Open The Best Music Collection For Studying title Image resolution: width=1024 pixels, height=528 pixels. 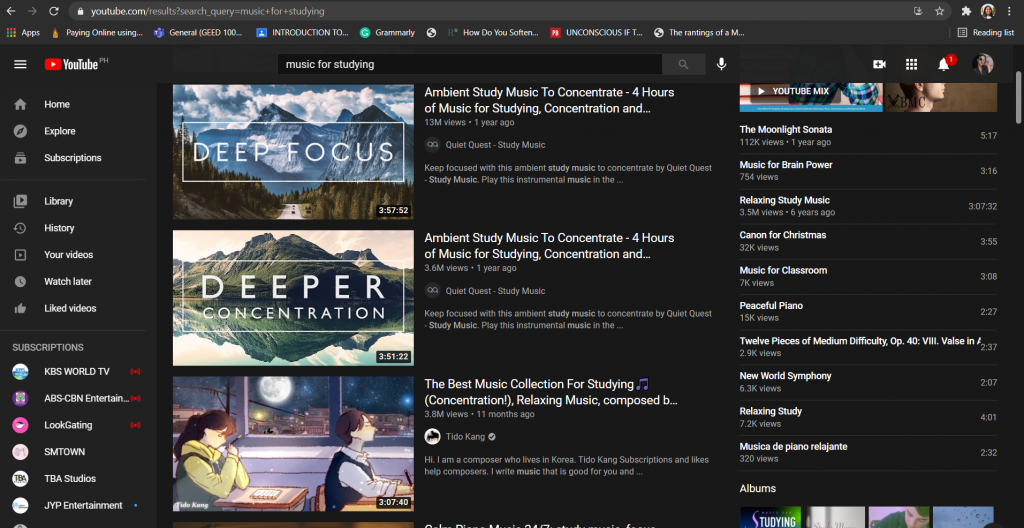point(551,392)
